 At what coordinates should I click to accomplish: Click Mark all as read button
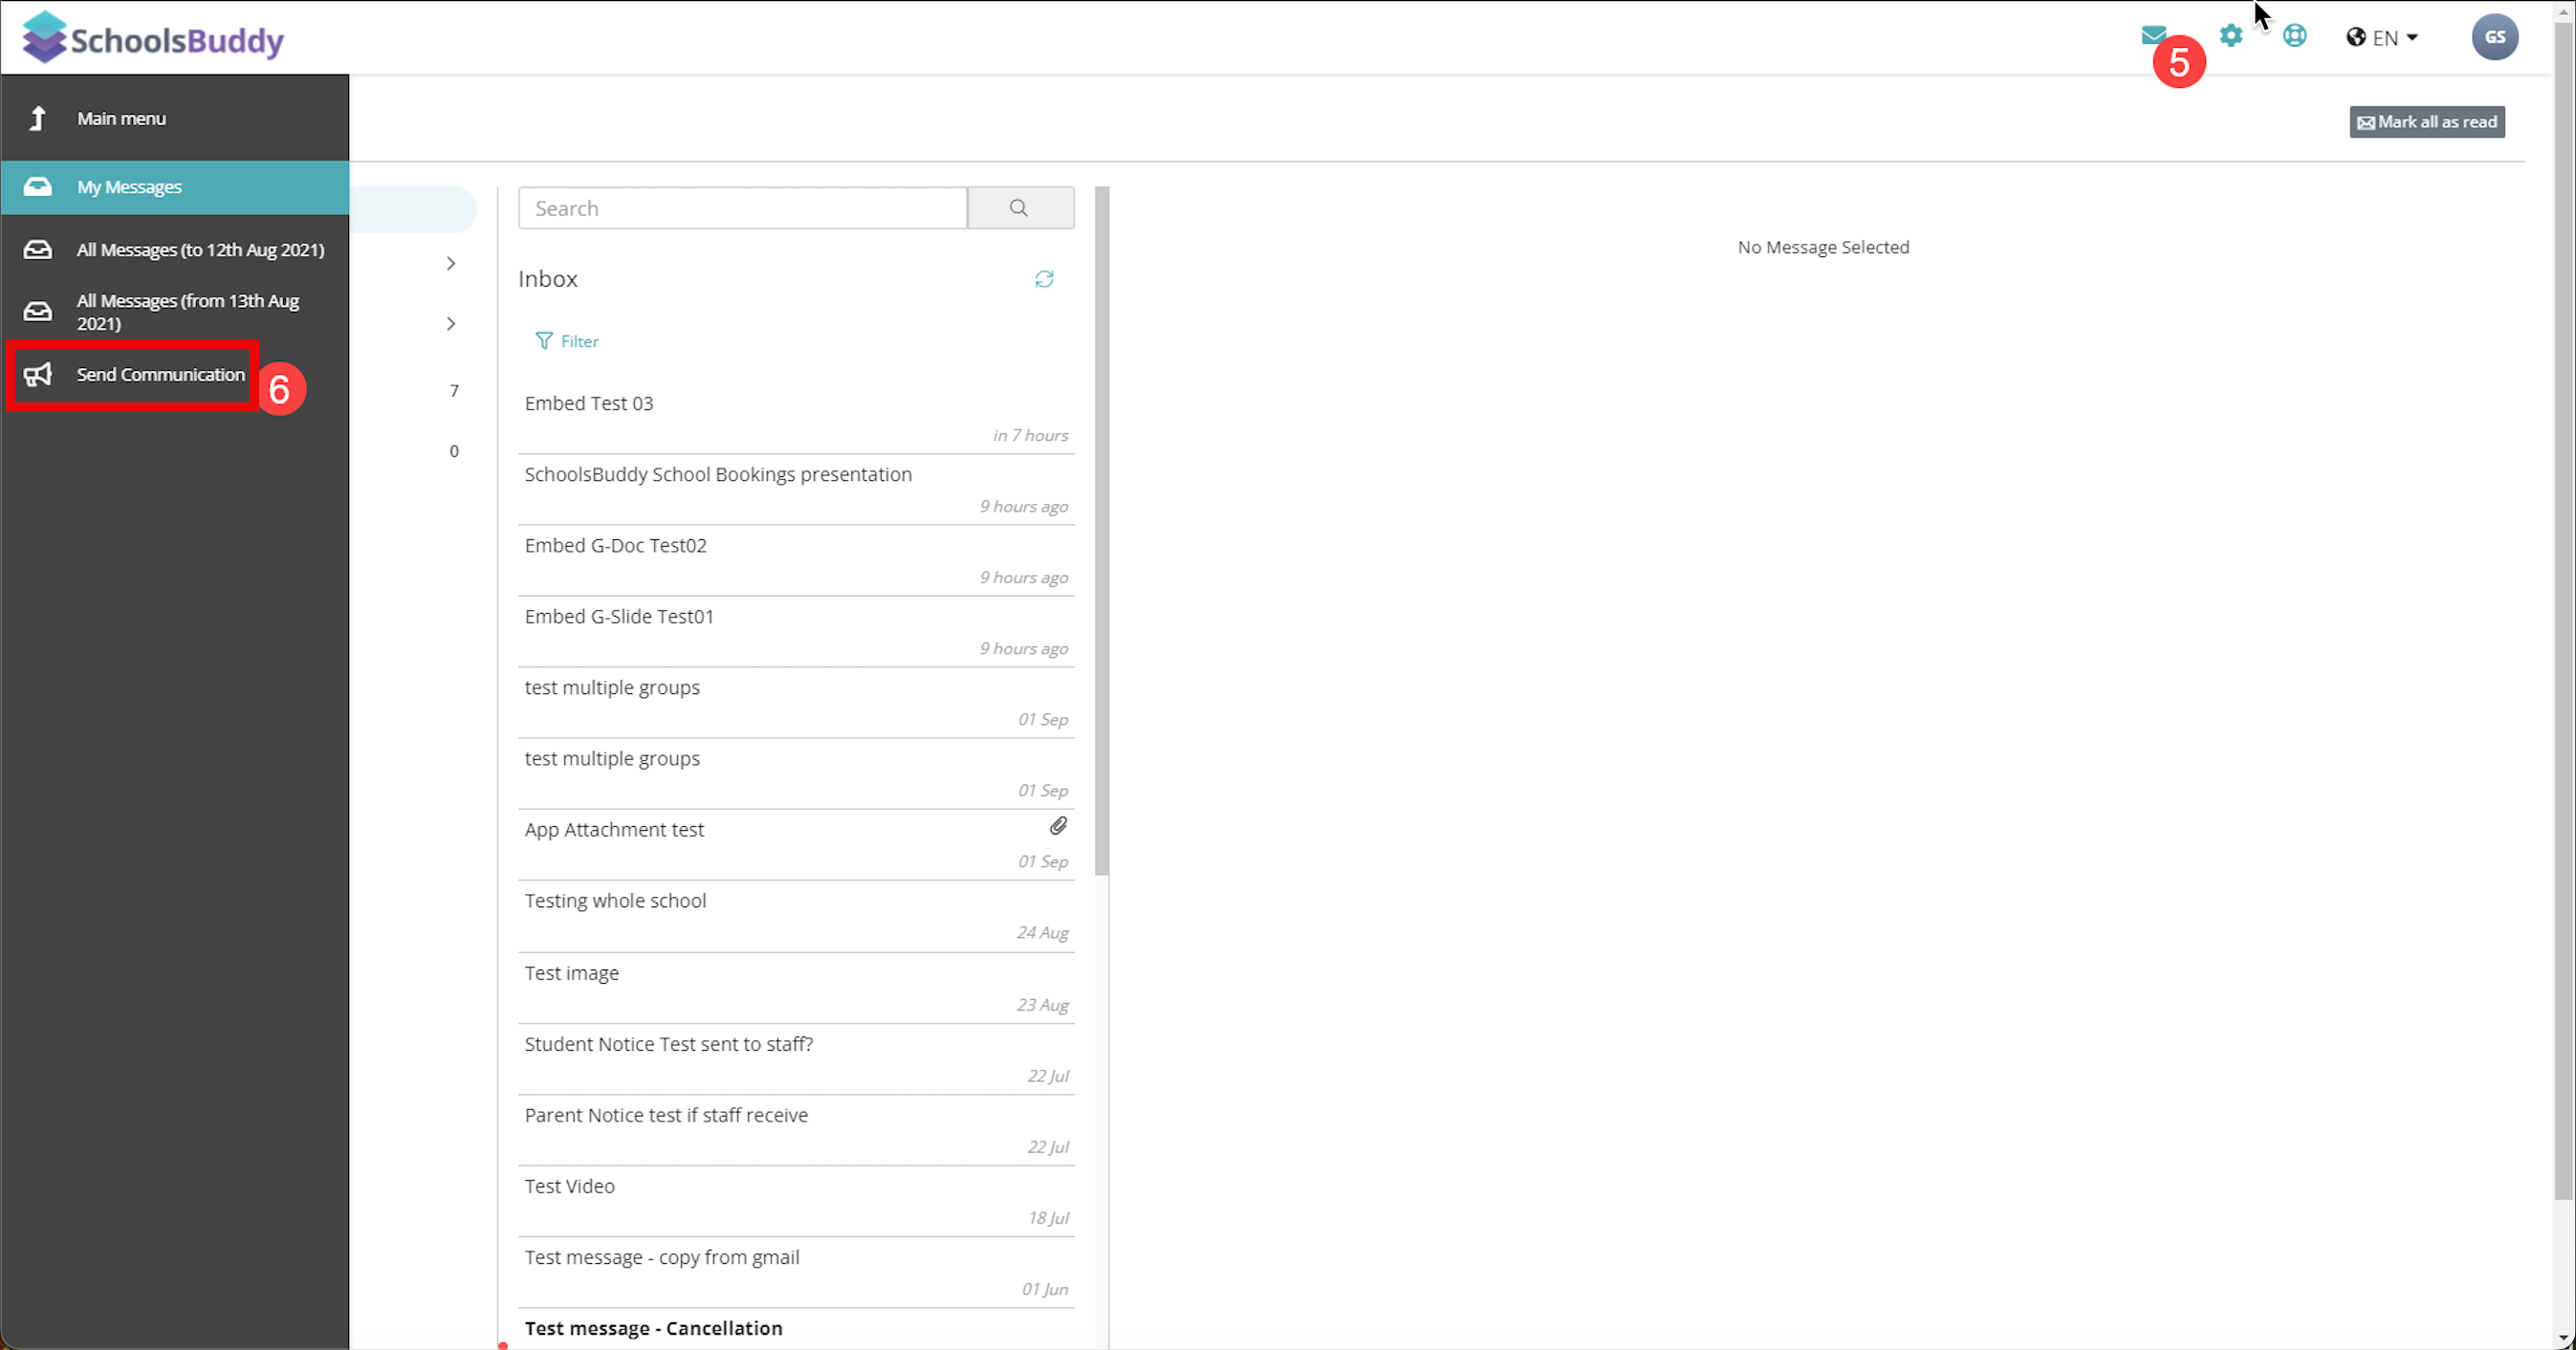coord(2427,122)
